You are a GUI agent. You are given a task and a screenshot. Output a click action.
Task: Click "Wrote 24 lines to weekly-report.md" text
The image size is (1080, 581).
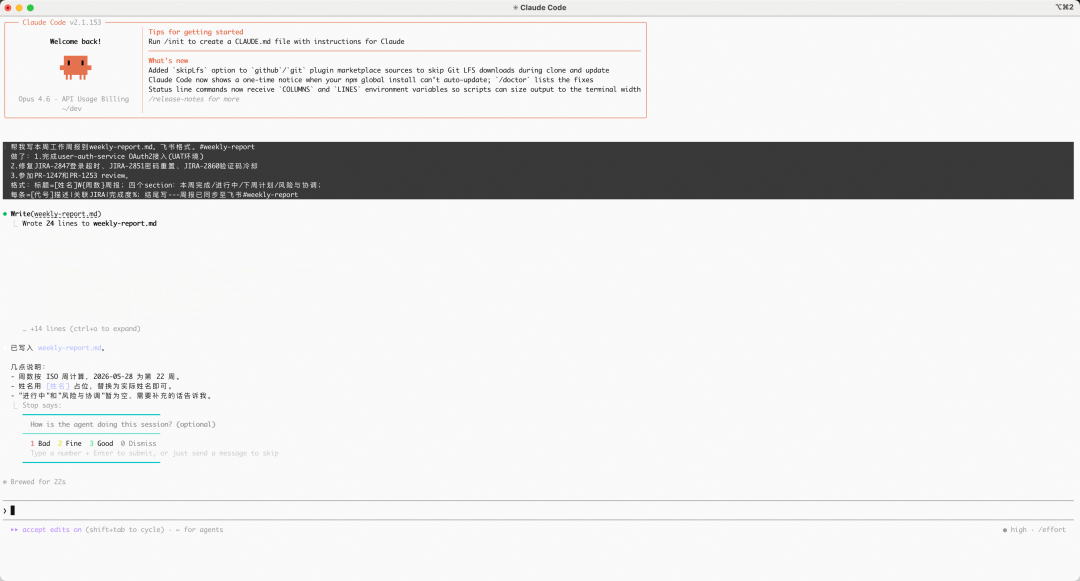[x=90, y=224]
